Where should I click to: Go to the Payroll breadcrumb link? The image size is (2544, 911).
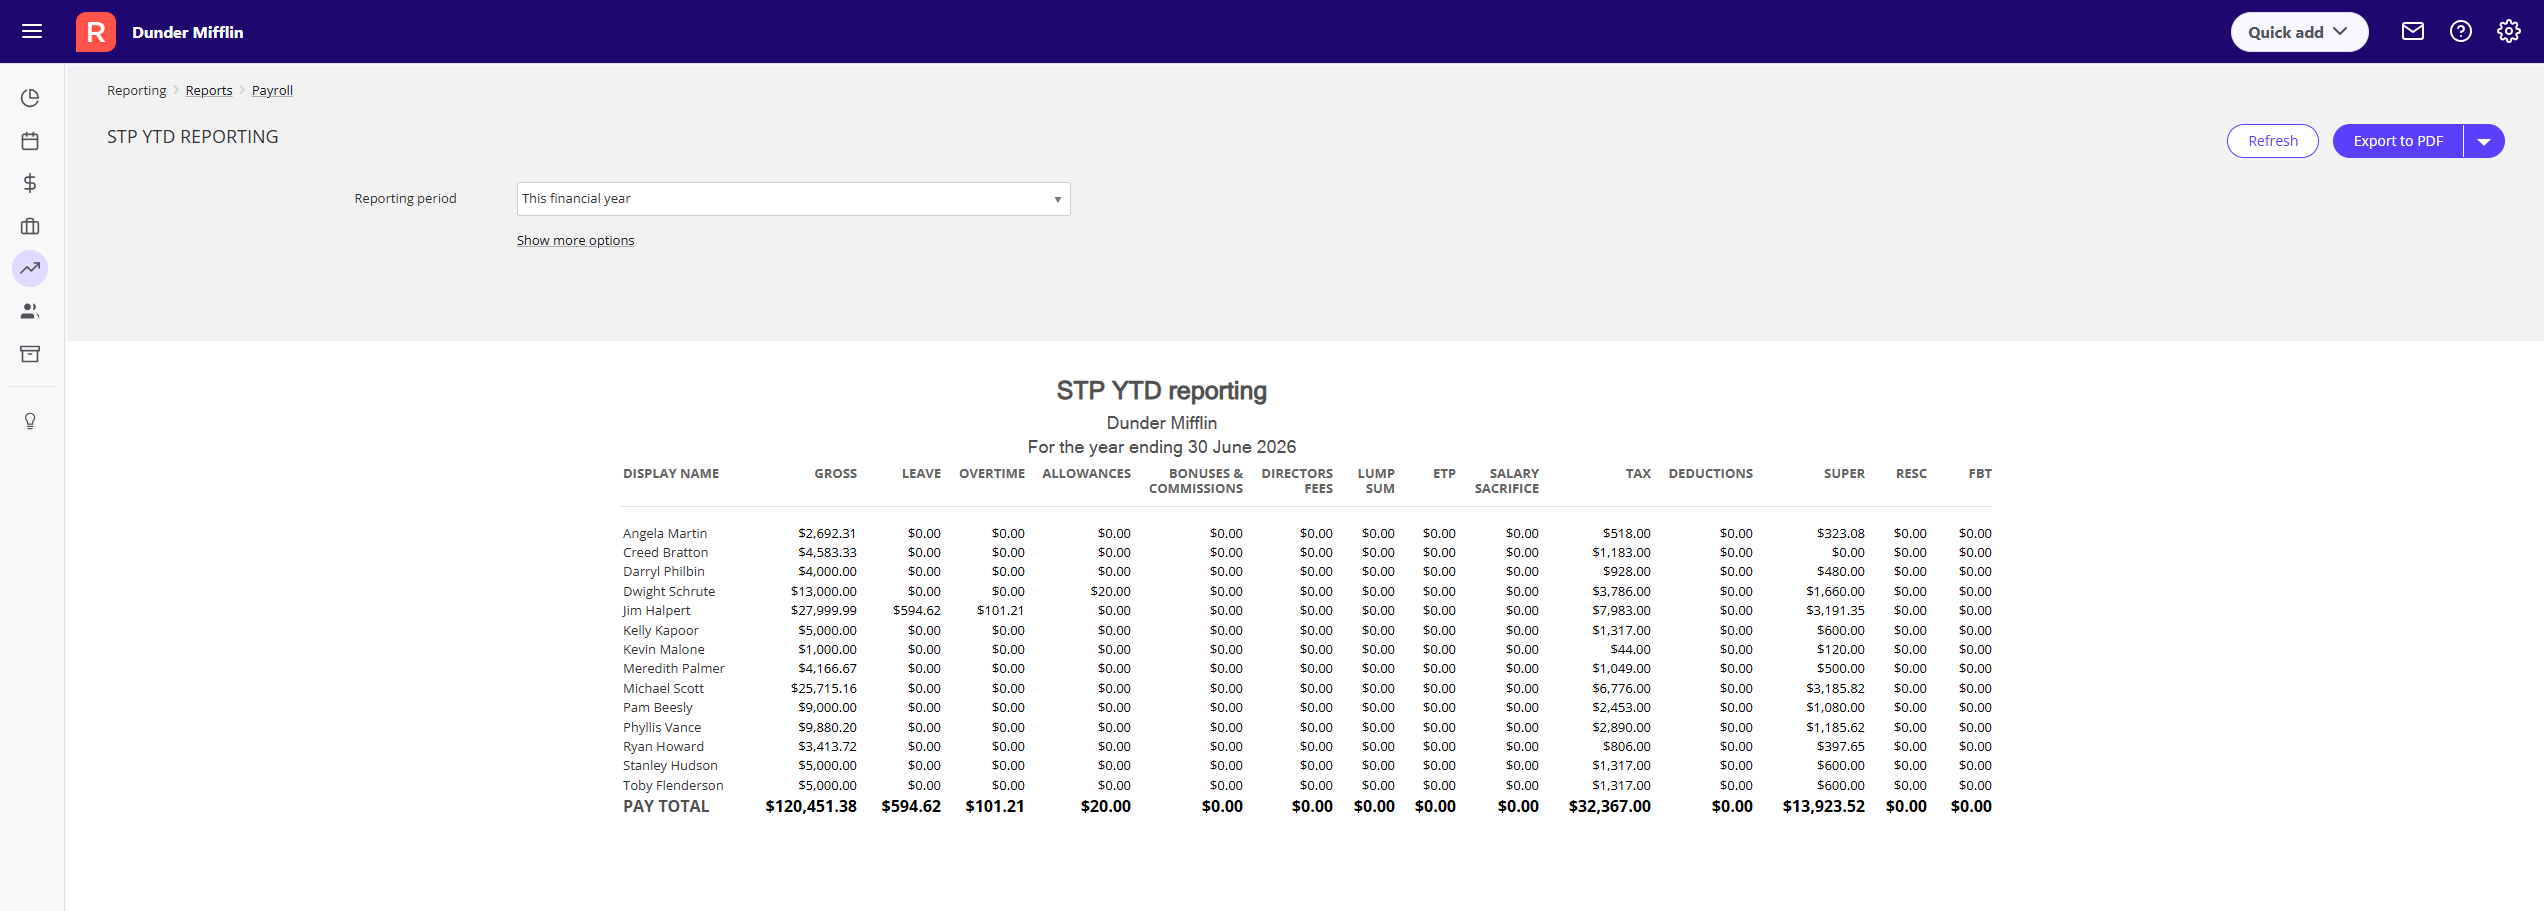pyautogui.click(x=272, y=91)
